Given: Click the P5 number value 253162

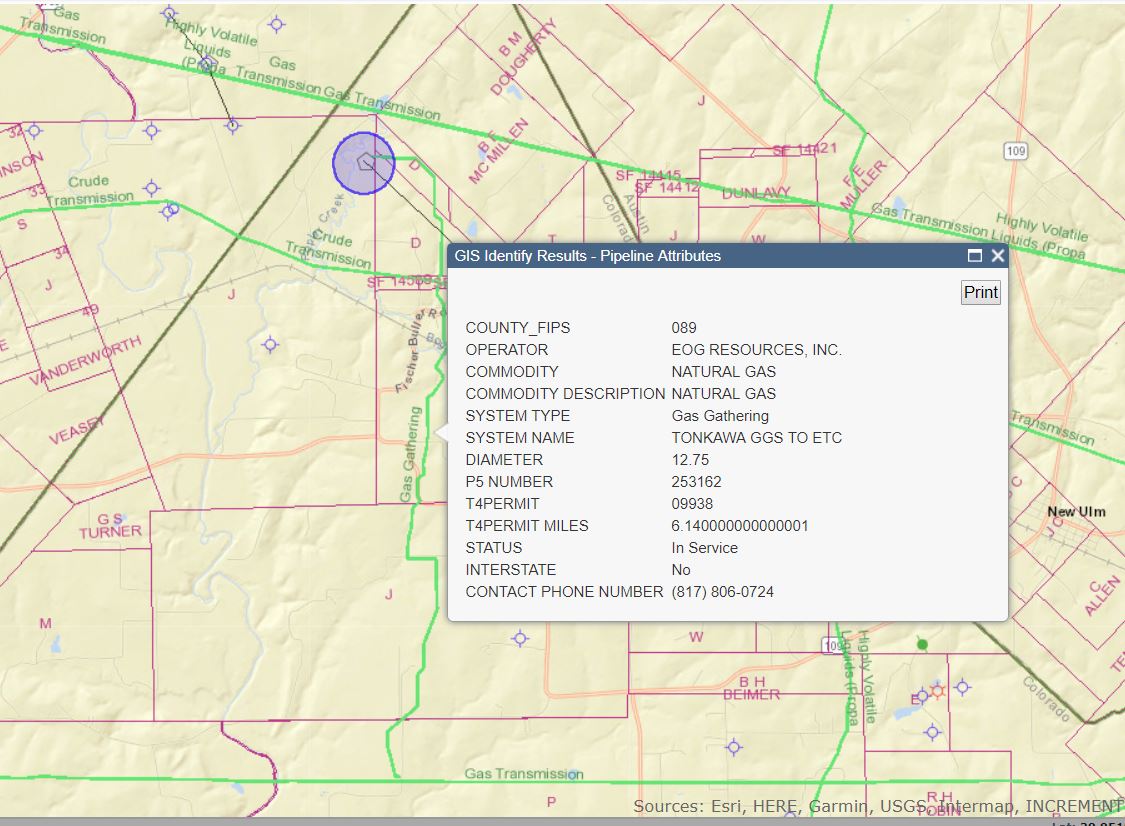Looking at the screenshot, I should click(697, 482).
